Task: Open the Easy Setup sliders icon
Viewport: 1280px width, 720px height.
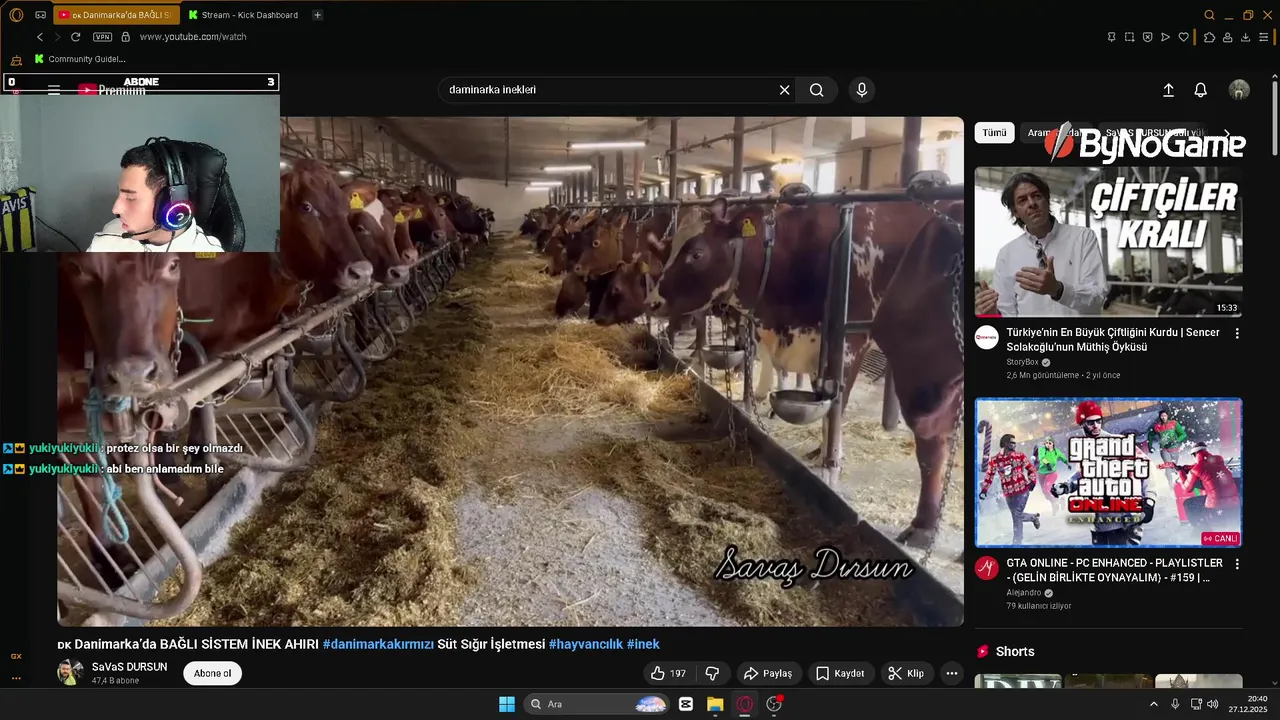Action: [1264, 37]
